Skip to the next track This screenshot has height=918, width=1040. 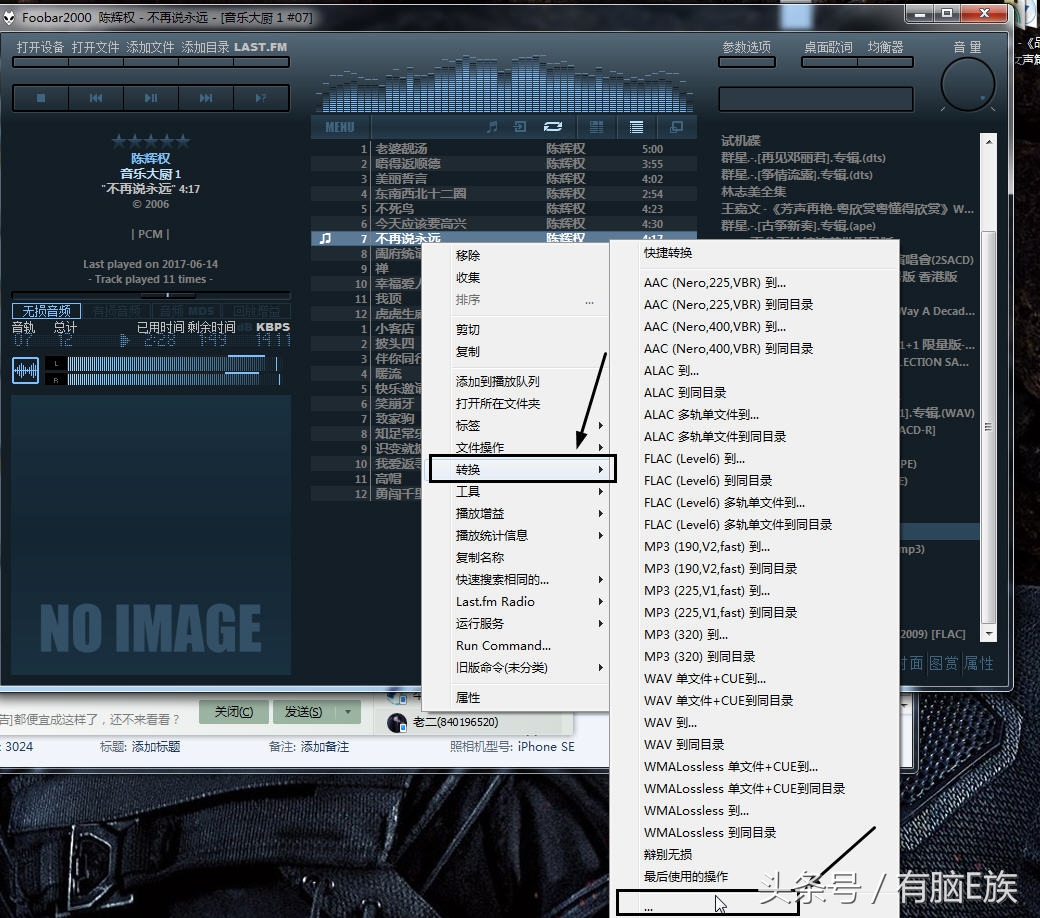point(206,98)
